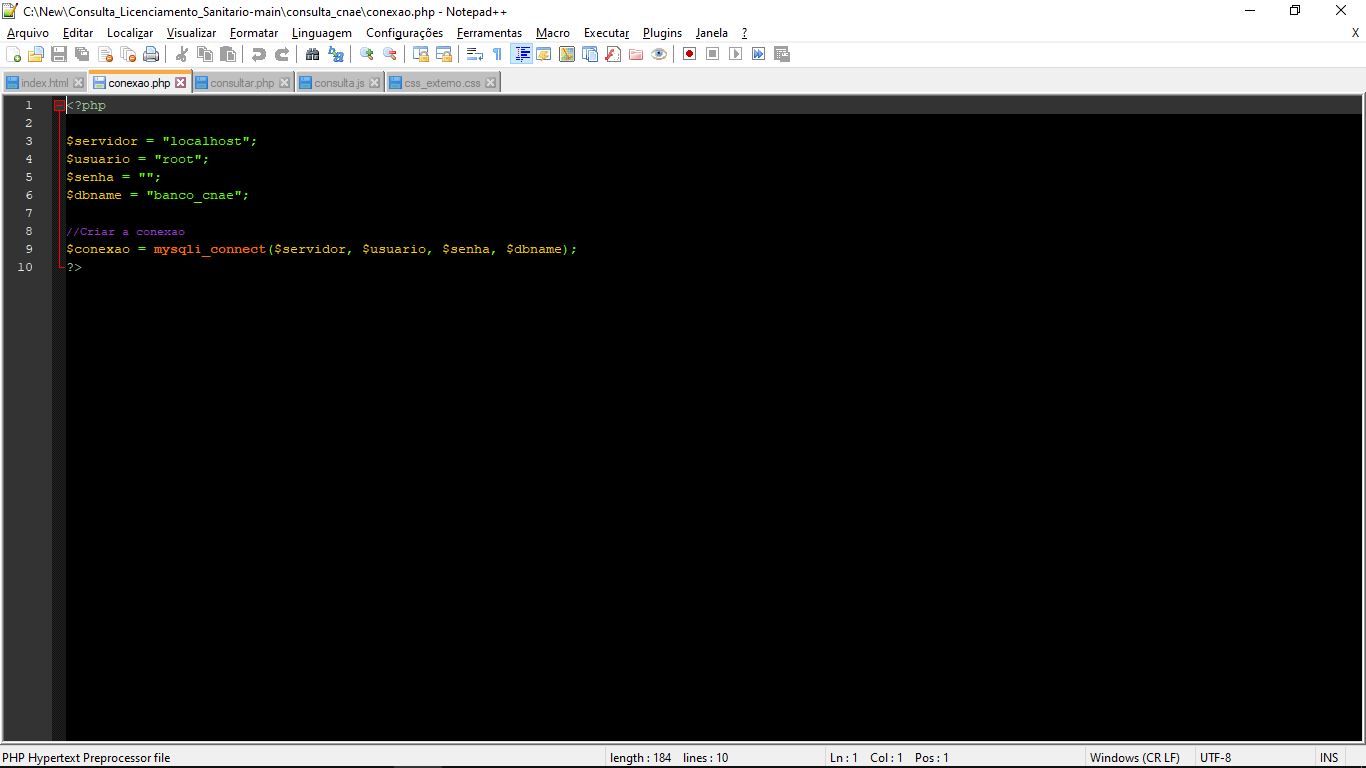The height and width of the screenshot is (768, 1366).
Task: Close current document using toolbar icon
Action: pyautogui.click(x=105, y=54)
